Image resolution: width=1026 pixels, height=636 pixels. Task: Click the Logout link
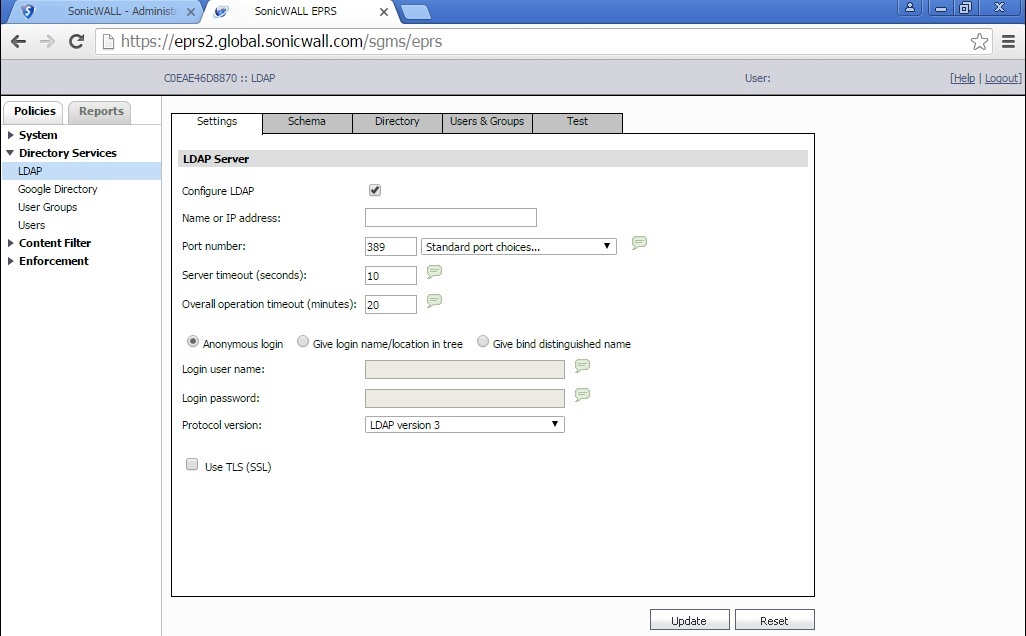(x=1002, y=78)
